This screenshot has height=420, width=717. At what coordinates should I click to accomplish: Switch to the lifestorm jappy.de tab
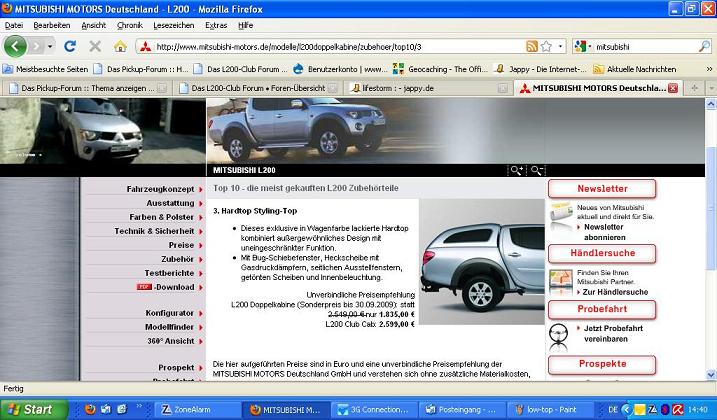(428, 88)
